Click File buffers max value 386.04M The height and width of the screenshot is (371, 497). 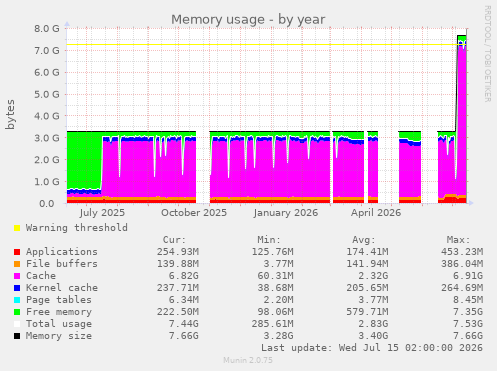point(462,264)
